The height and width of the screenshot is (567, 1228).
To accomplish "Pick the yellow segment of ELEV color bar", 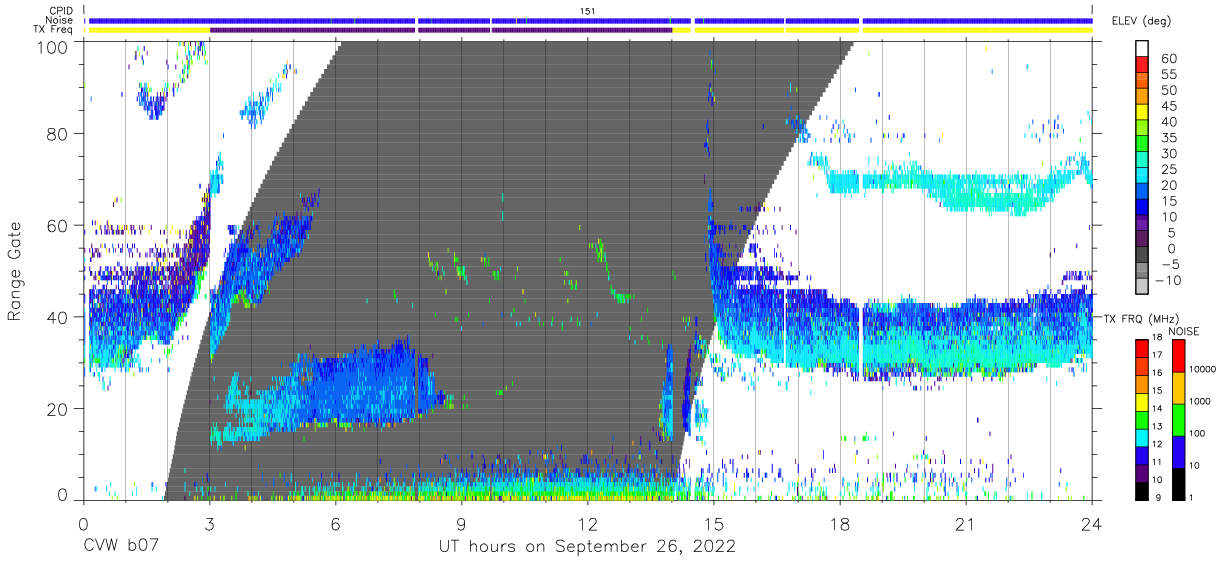I will 1142,113.
